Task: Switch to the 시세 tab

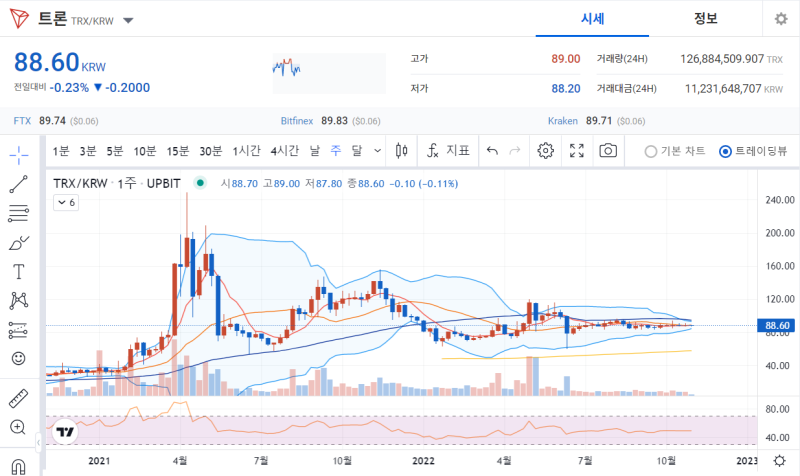Action: click(592, 19)
